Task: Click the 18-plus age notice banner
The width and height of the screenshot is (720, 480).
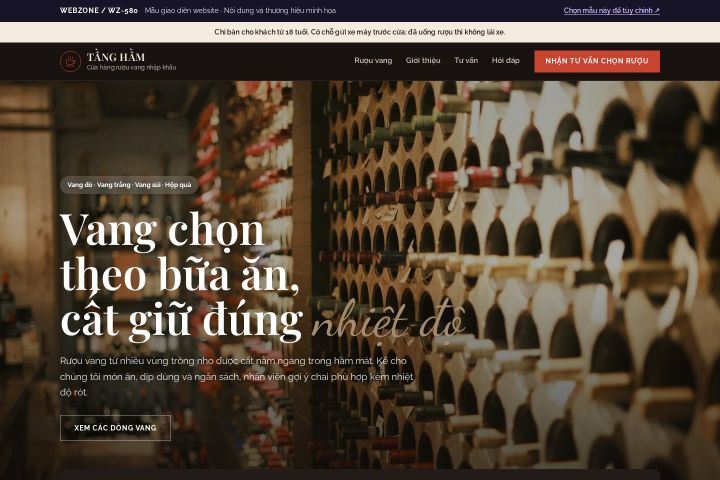Action: pyautogui.click(x=360, y=32)
